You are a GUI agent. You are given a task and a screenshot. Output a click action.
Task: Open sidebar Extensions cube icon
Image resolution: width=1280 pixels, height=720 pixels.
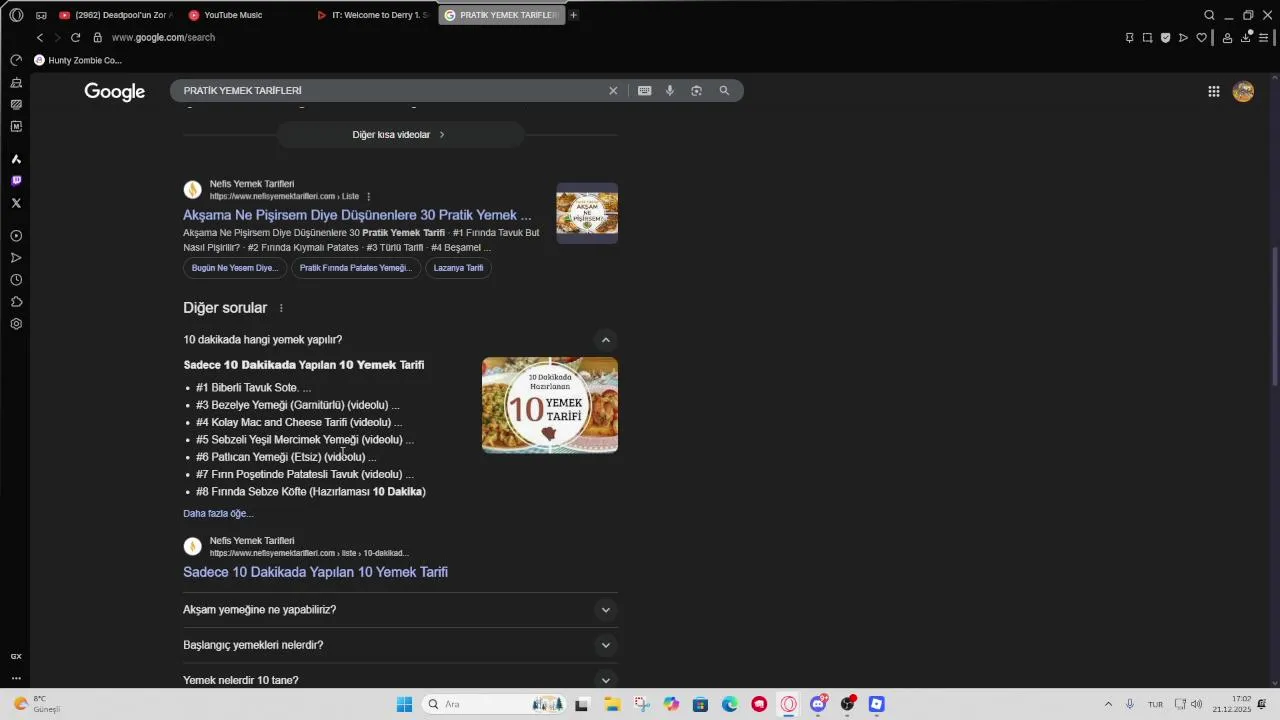click(16, 302)
